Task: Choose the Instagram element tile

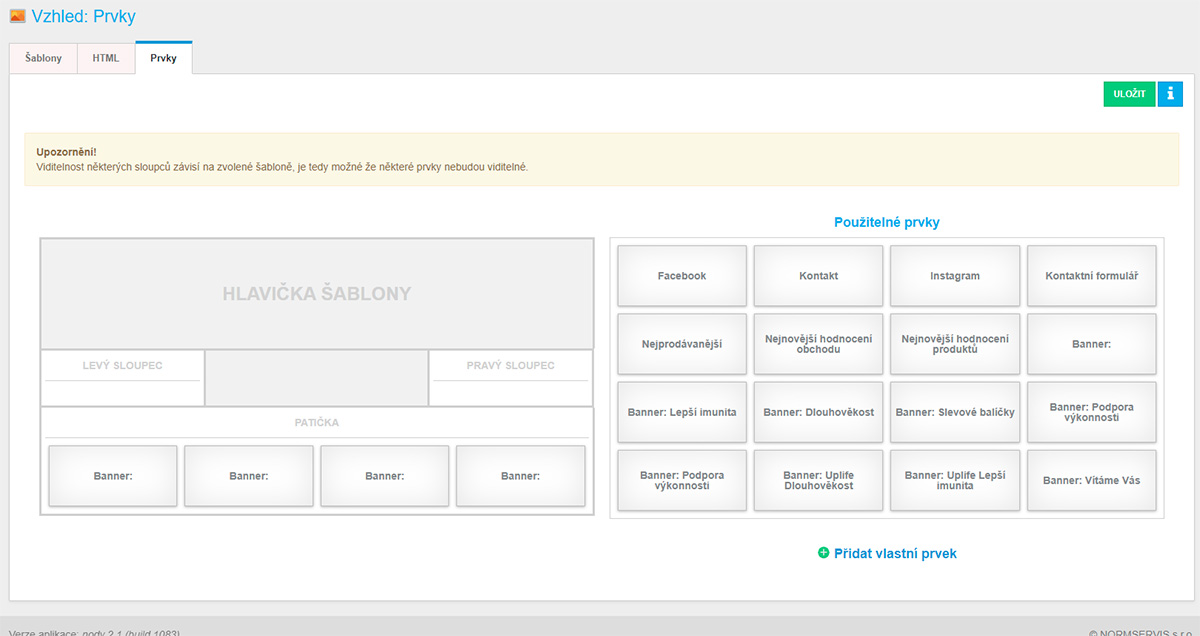Action: coord(955,276)
